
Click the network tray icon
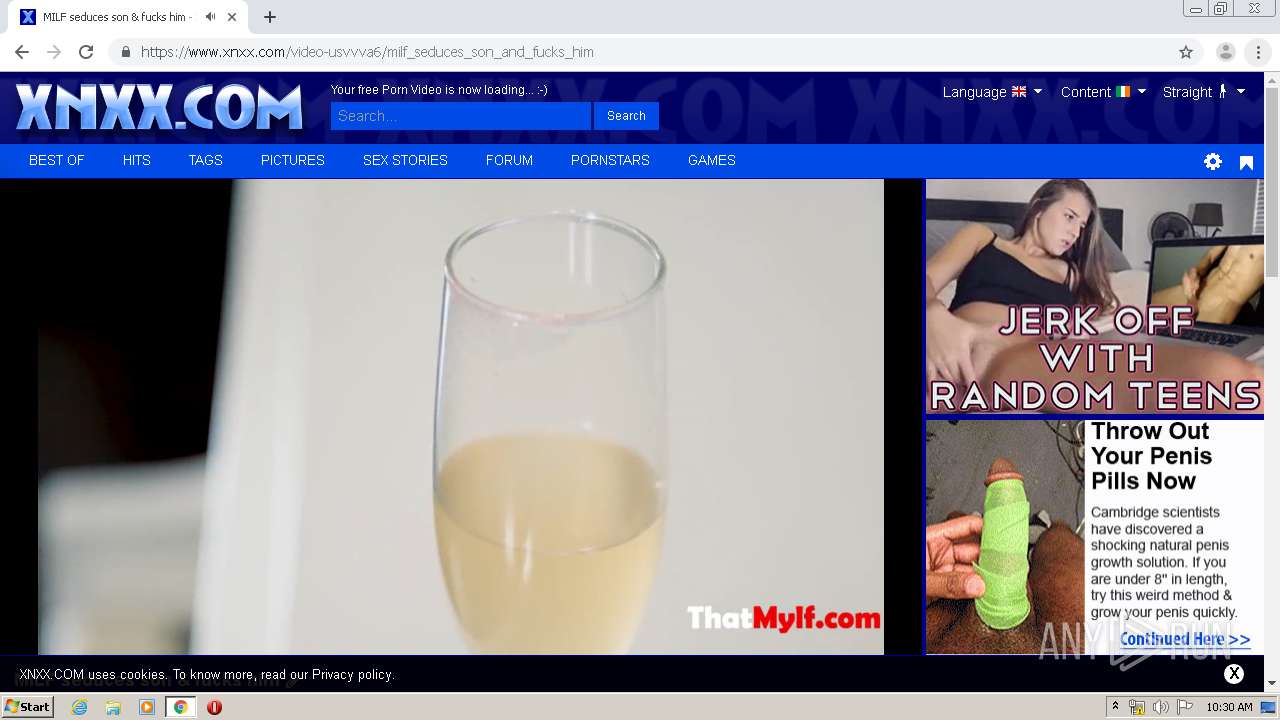[x=1137, y=707]
